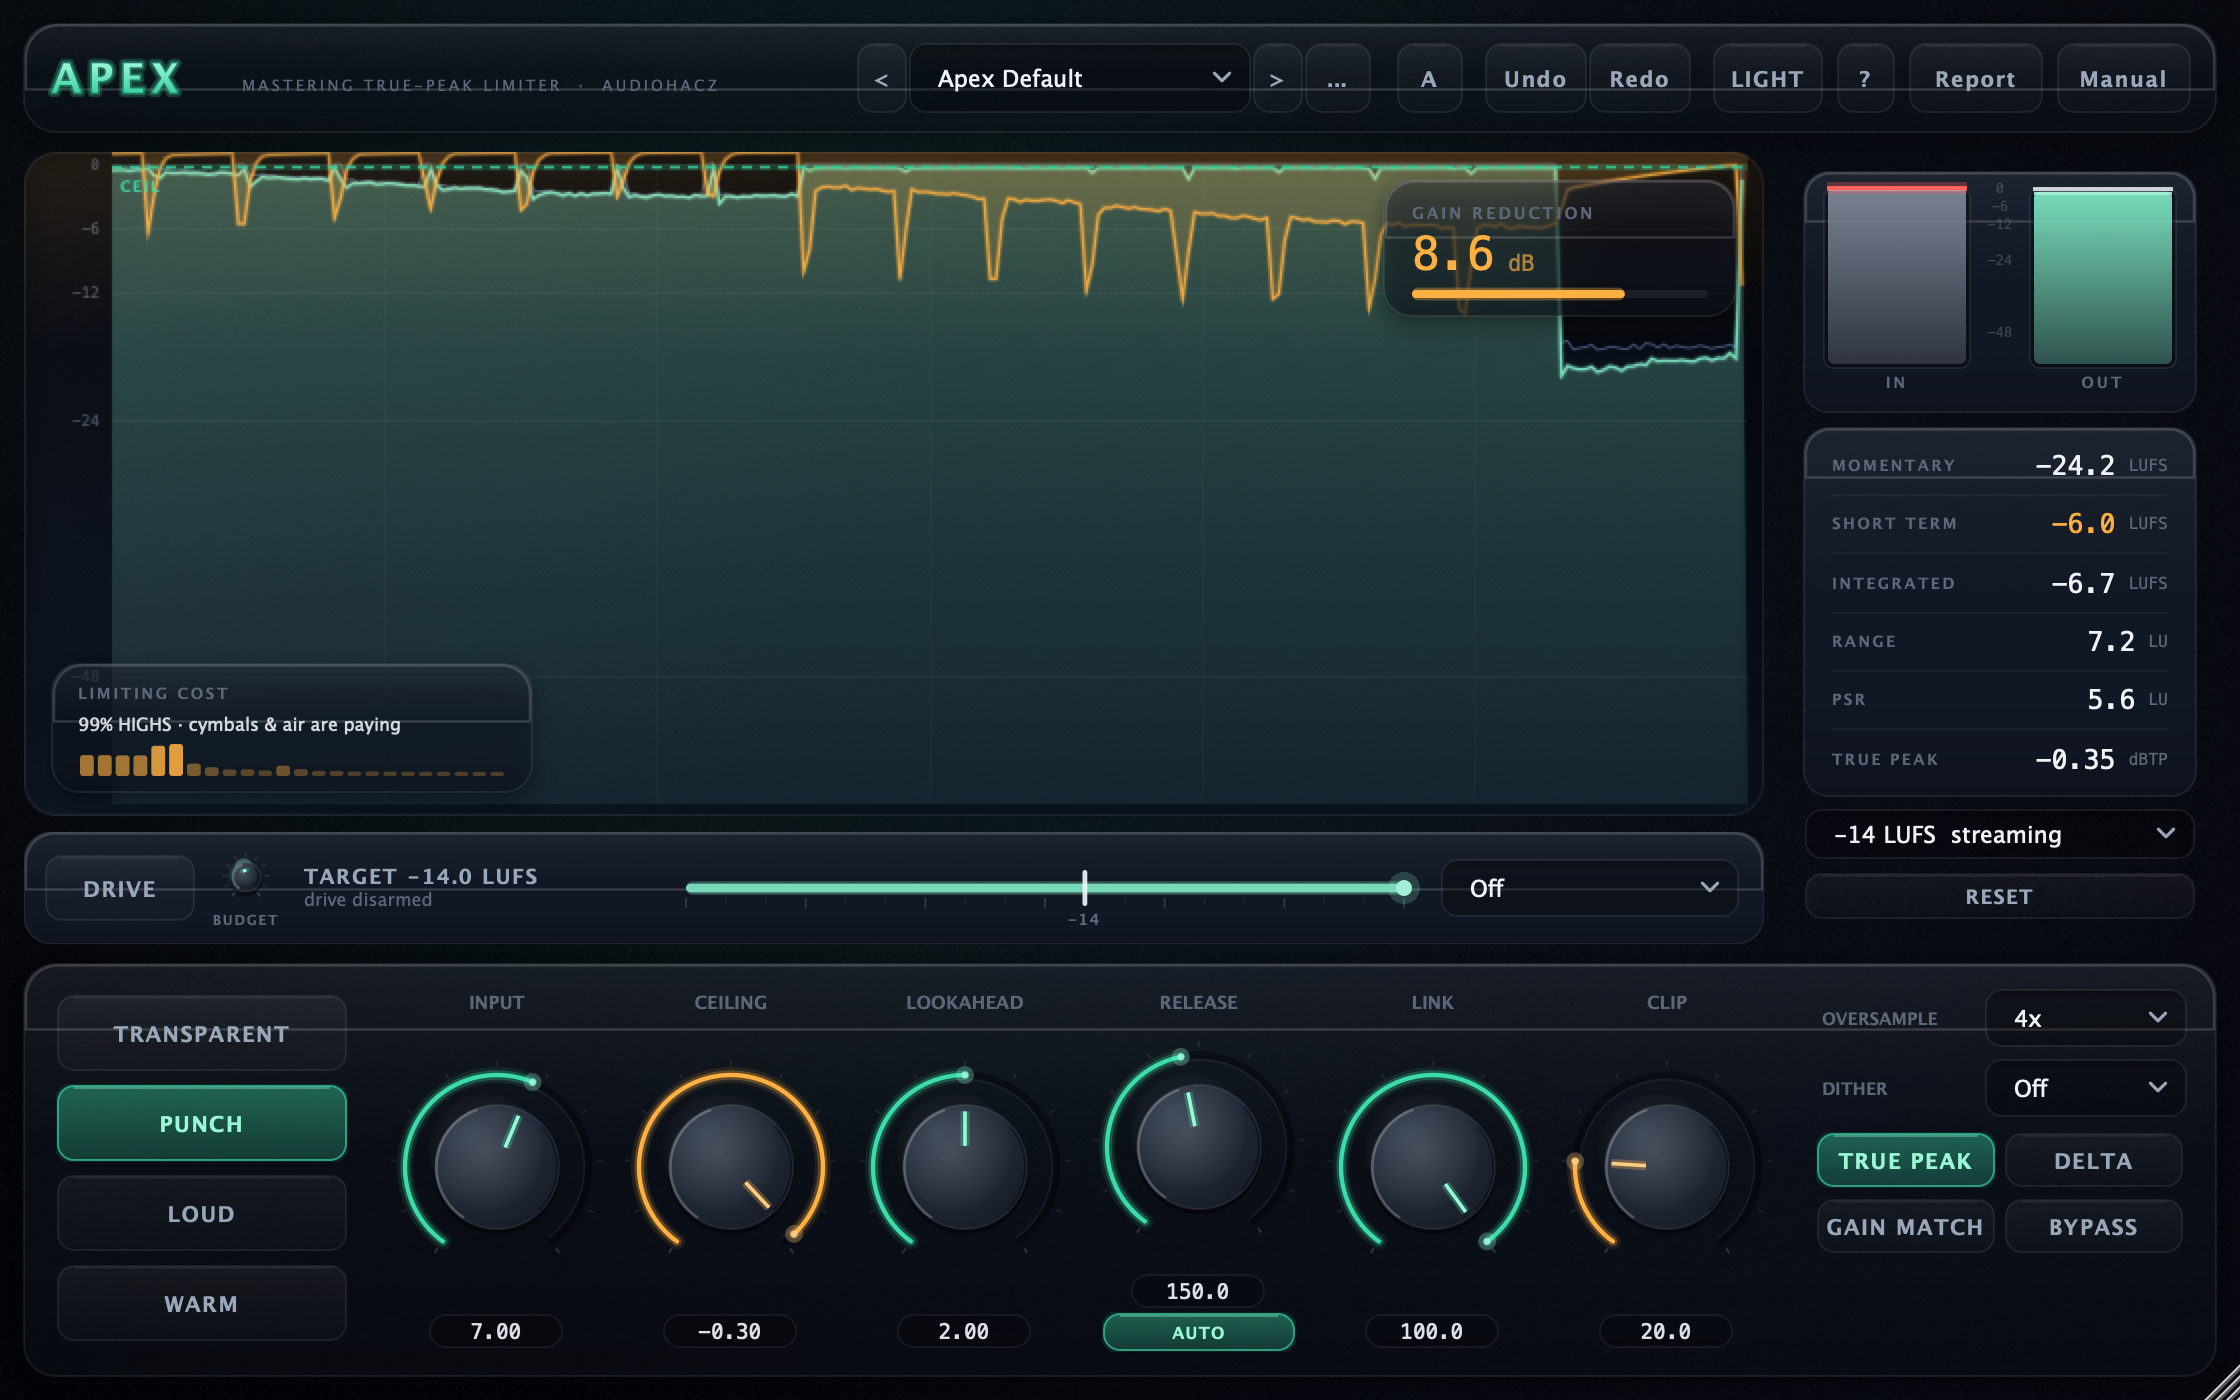Toggle the LIGHT theme
This screenshot has width=2240, height=1400.
click(x=1767, y=79)
